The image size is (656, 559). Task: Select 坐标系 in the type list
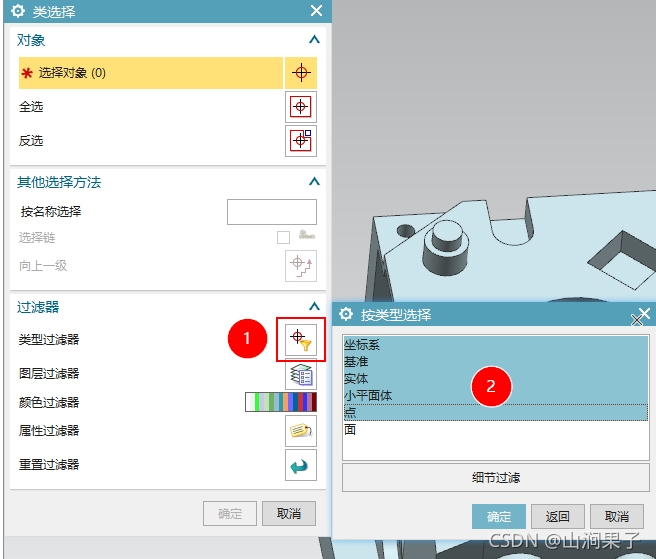496,345
